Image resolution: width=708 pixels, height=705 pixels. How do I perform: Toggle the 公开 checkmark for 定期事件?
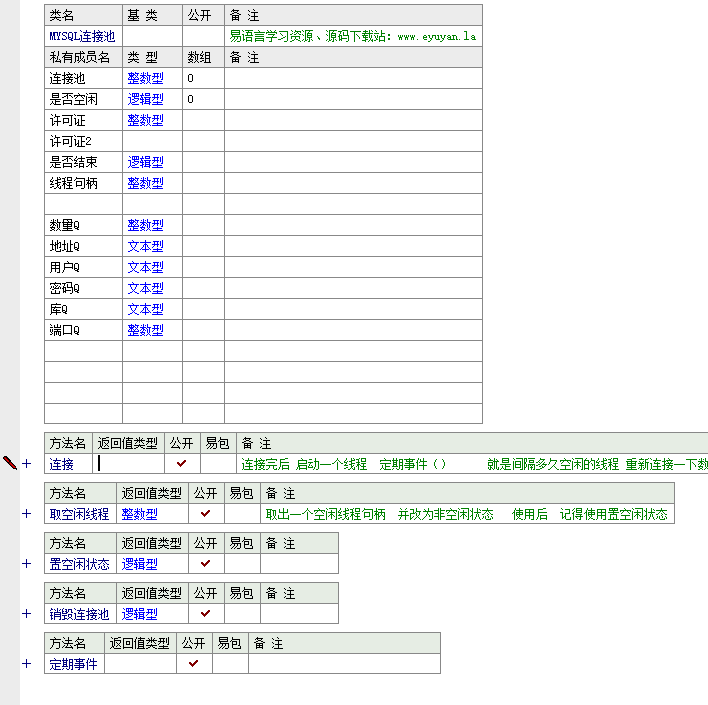[x=193, y=664]
